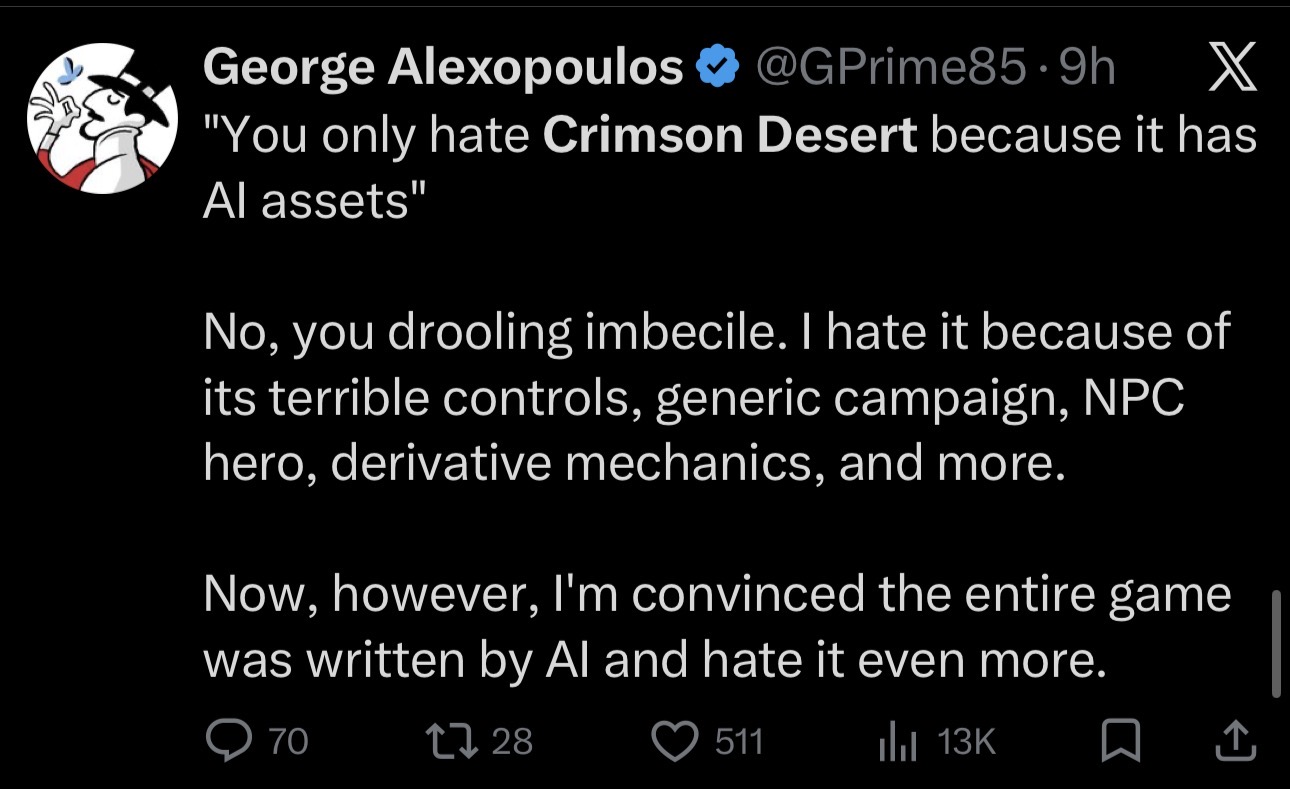The image size is (1290, 789).
Task: Click the reply count of 70
Action: (x=289, y=741)
